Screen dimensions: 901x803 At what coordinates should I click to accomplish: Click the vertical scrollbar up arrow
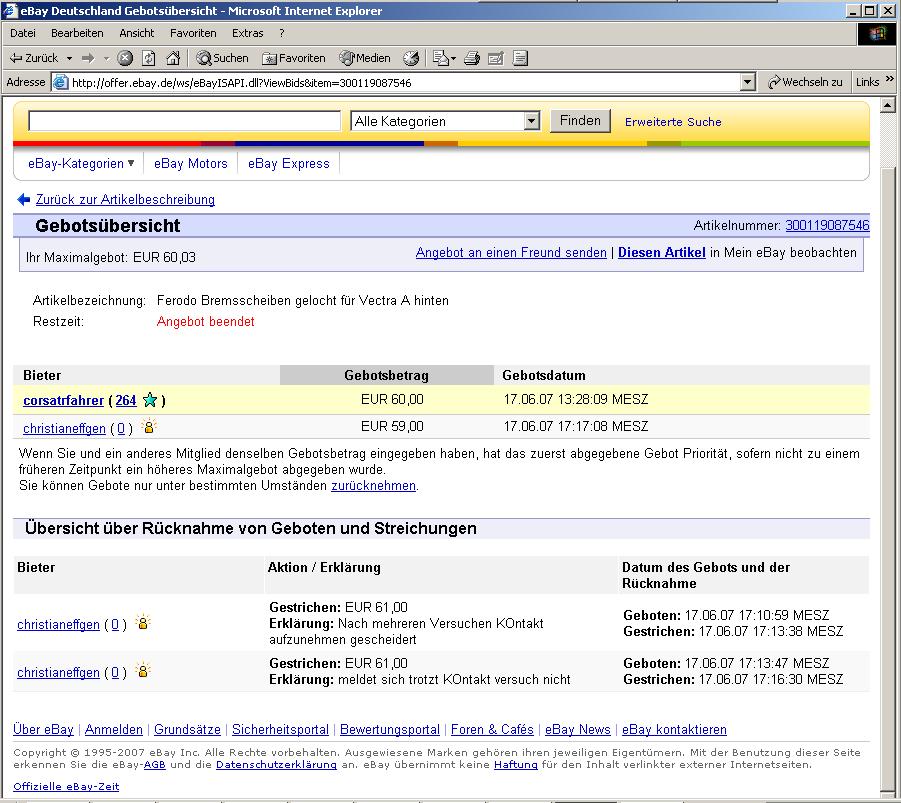(888, 105)
